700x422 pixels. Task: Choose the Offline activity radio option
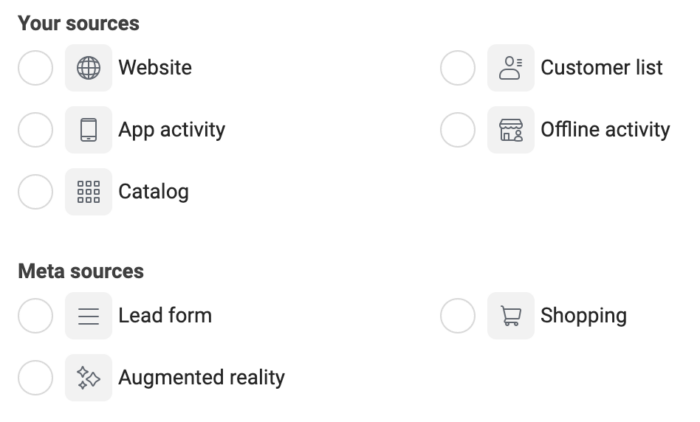pyautogui.click(x=458, y=130)
